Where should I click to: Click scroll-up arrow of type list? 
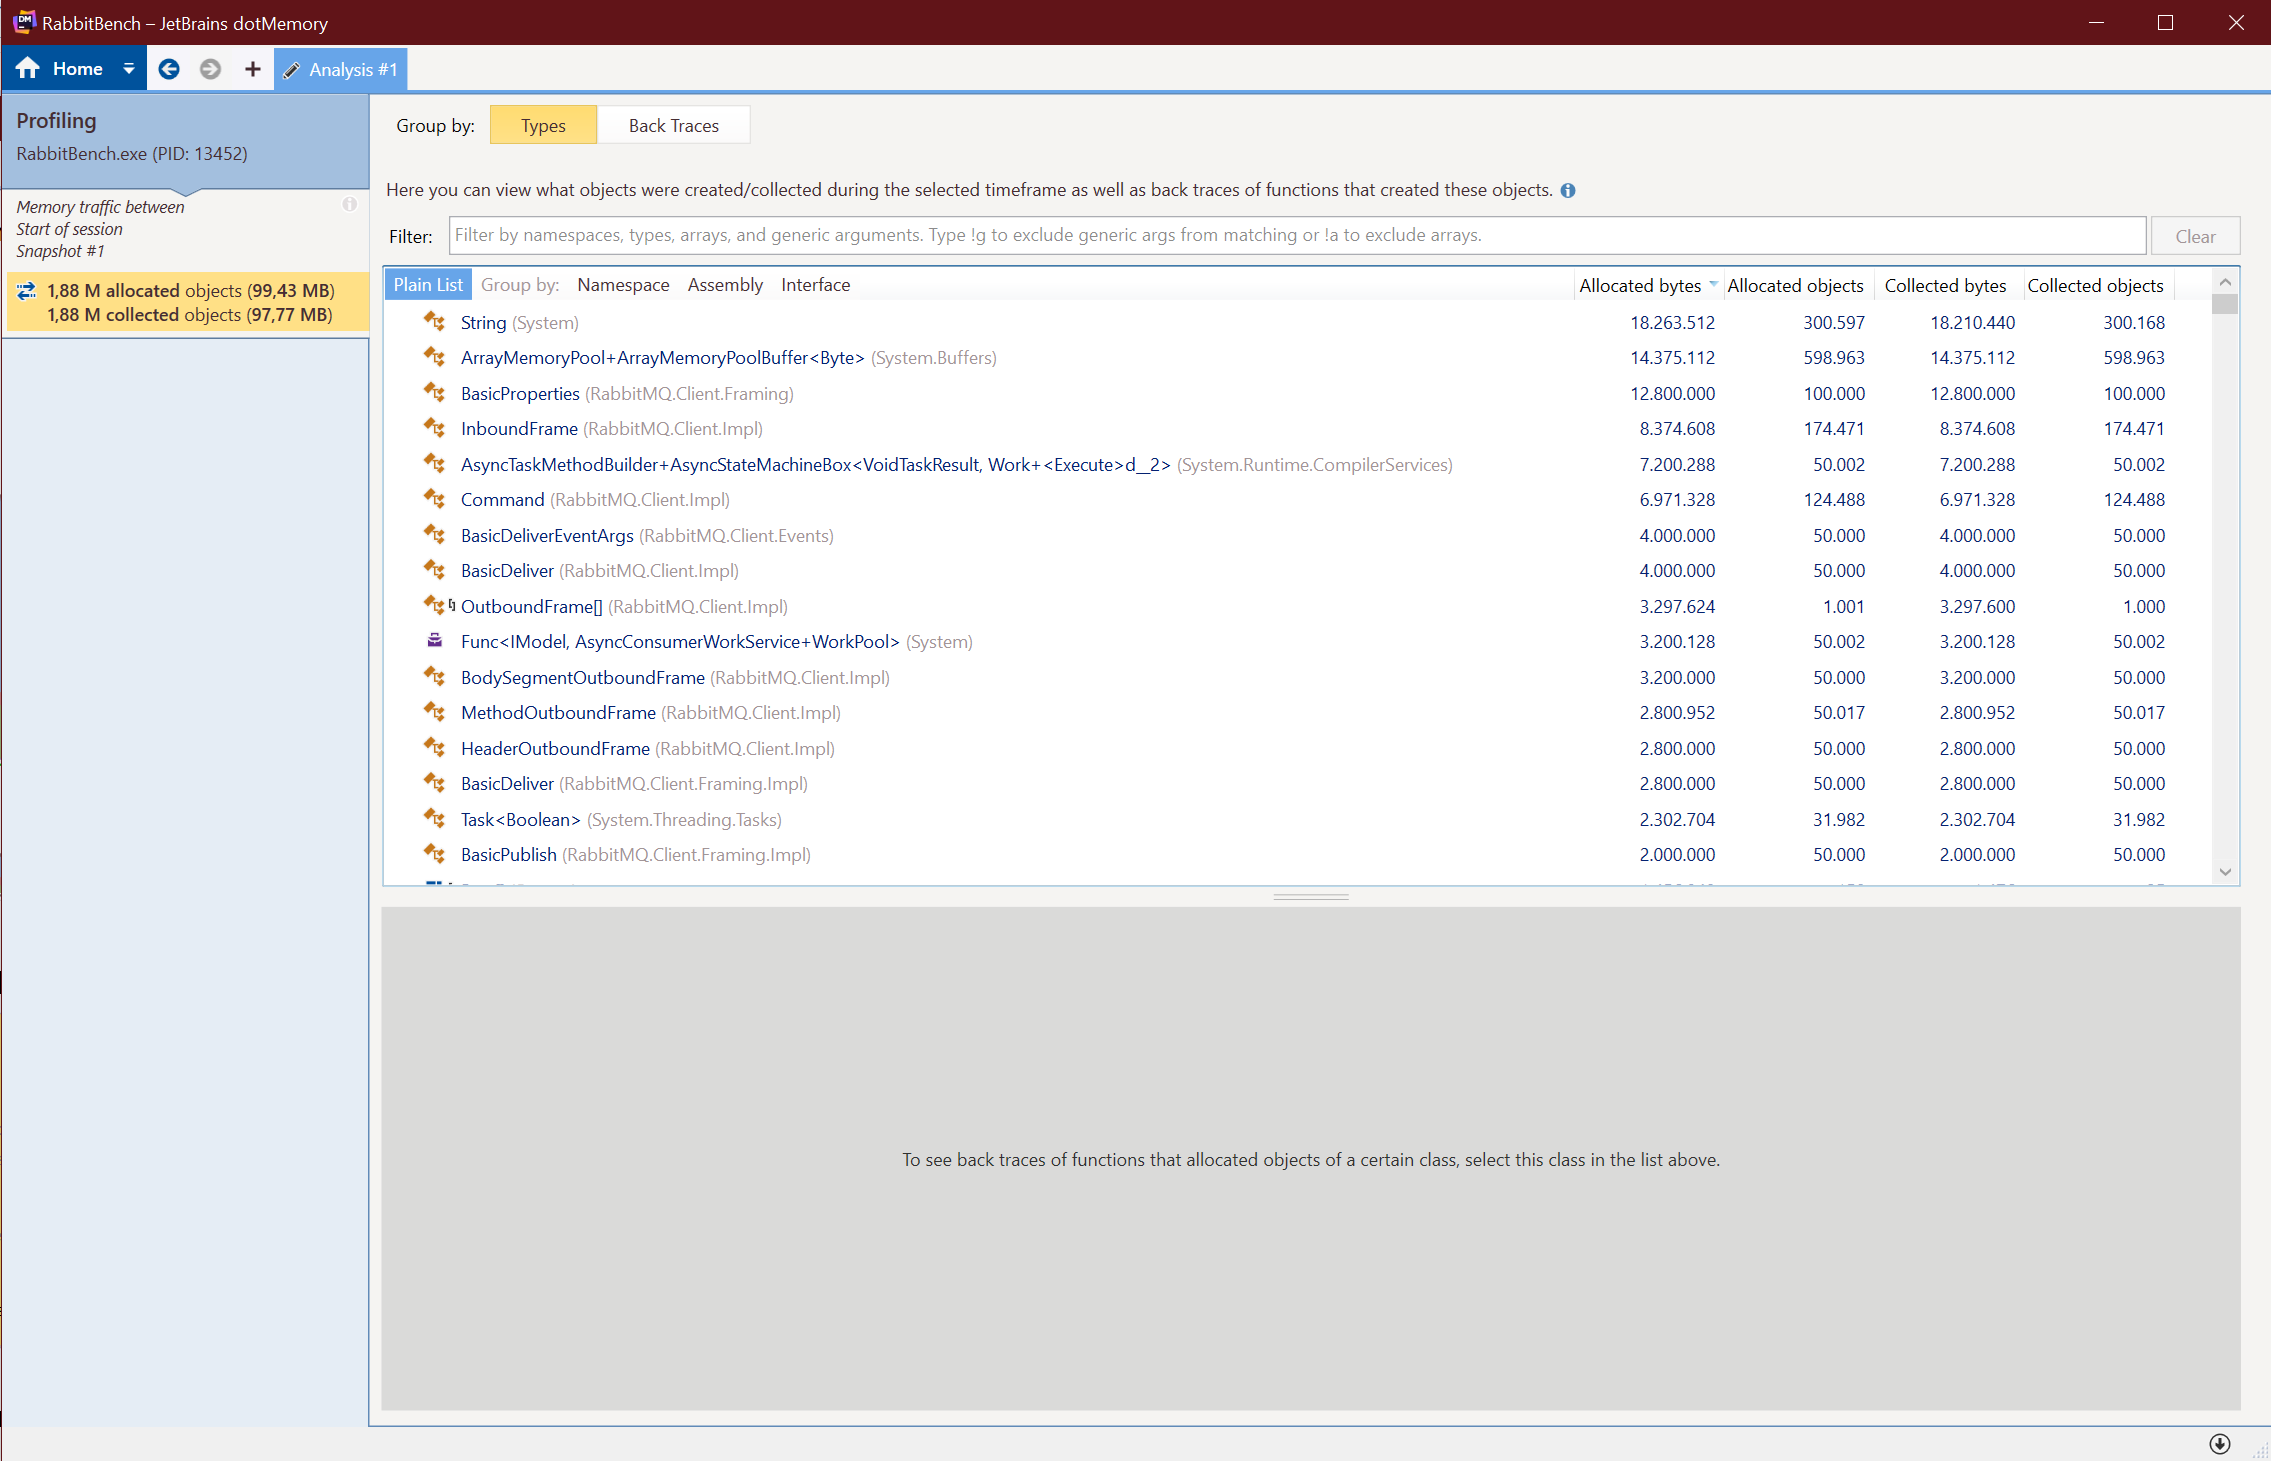coord(2225,283)
